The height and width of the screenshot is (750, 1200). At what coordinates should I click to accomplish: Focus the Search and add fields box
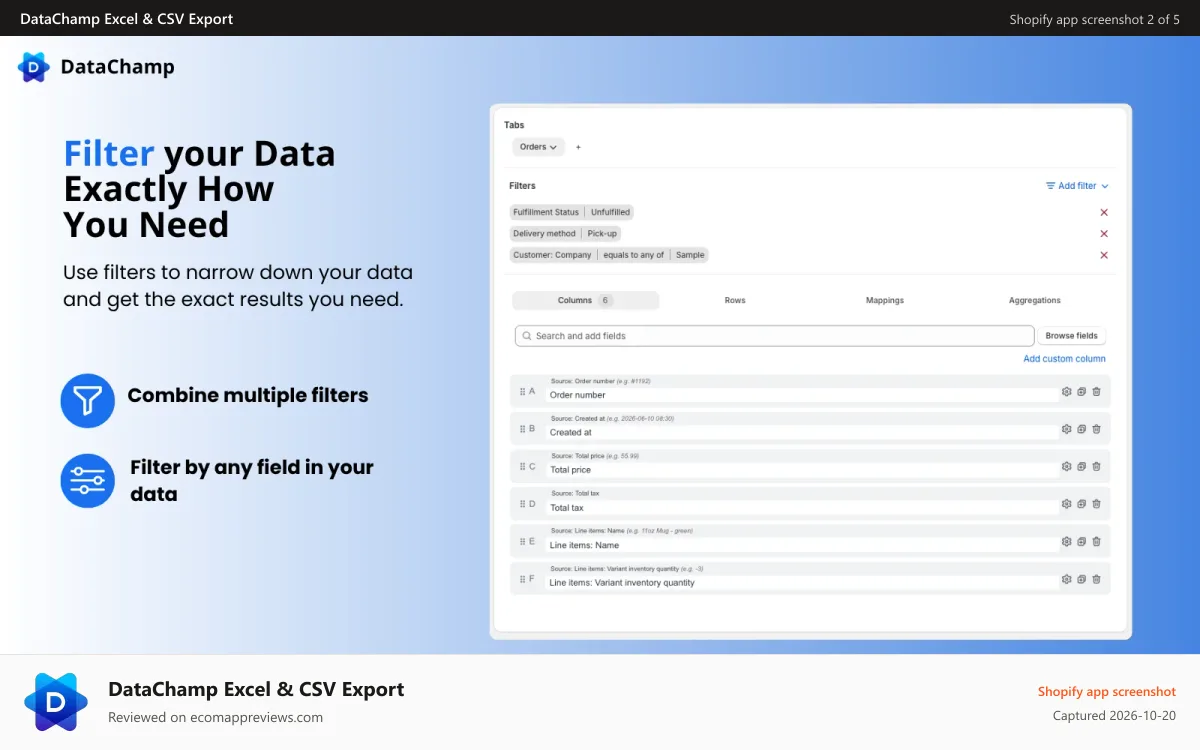774,336
